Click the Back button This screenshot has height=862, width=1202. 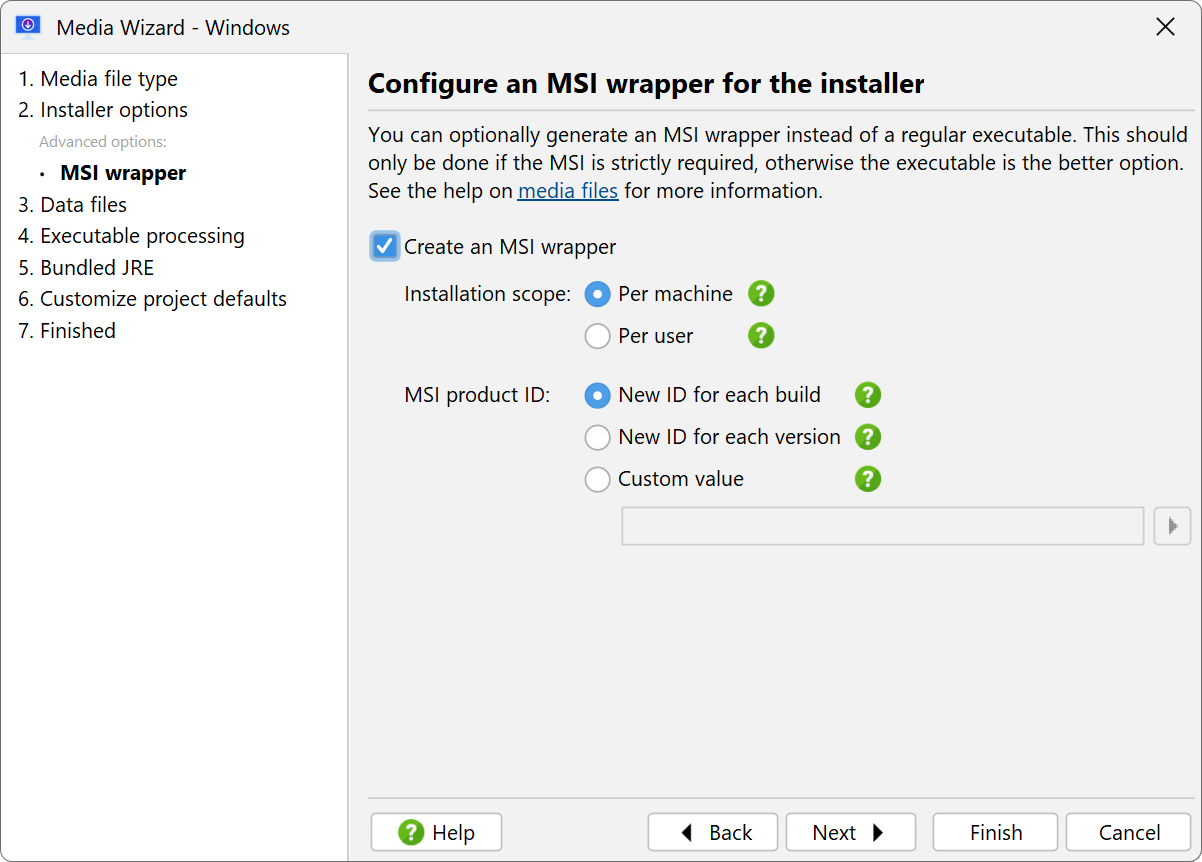(x=713, y=832)
